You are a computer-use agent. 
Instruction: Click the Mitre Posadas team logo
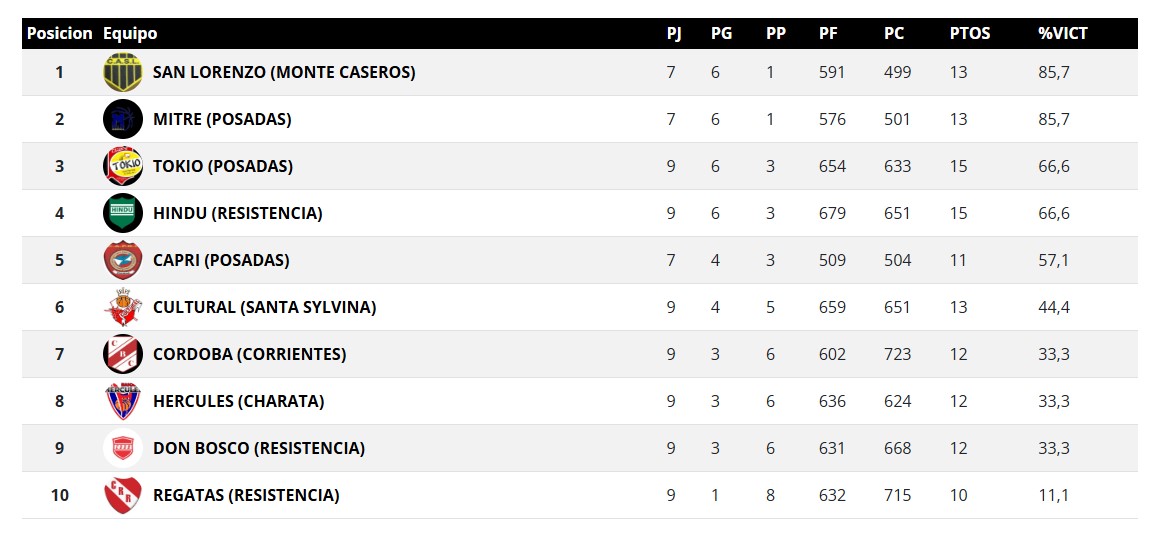coord(122,119)
